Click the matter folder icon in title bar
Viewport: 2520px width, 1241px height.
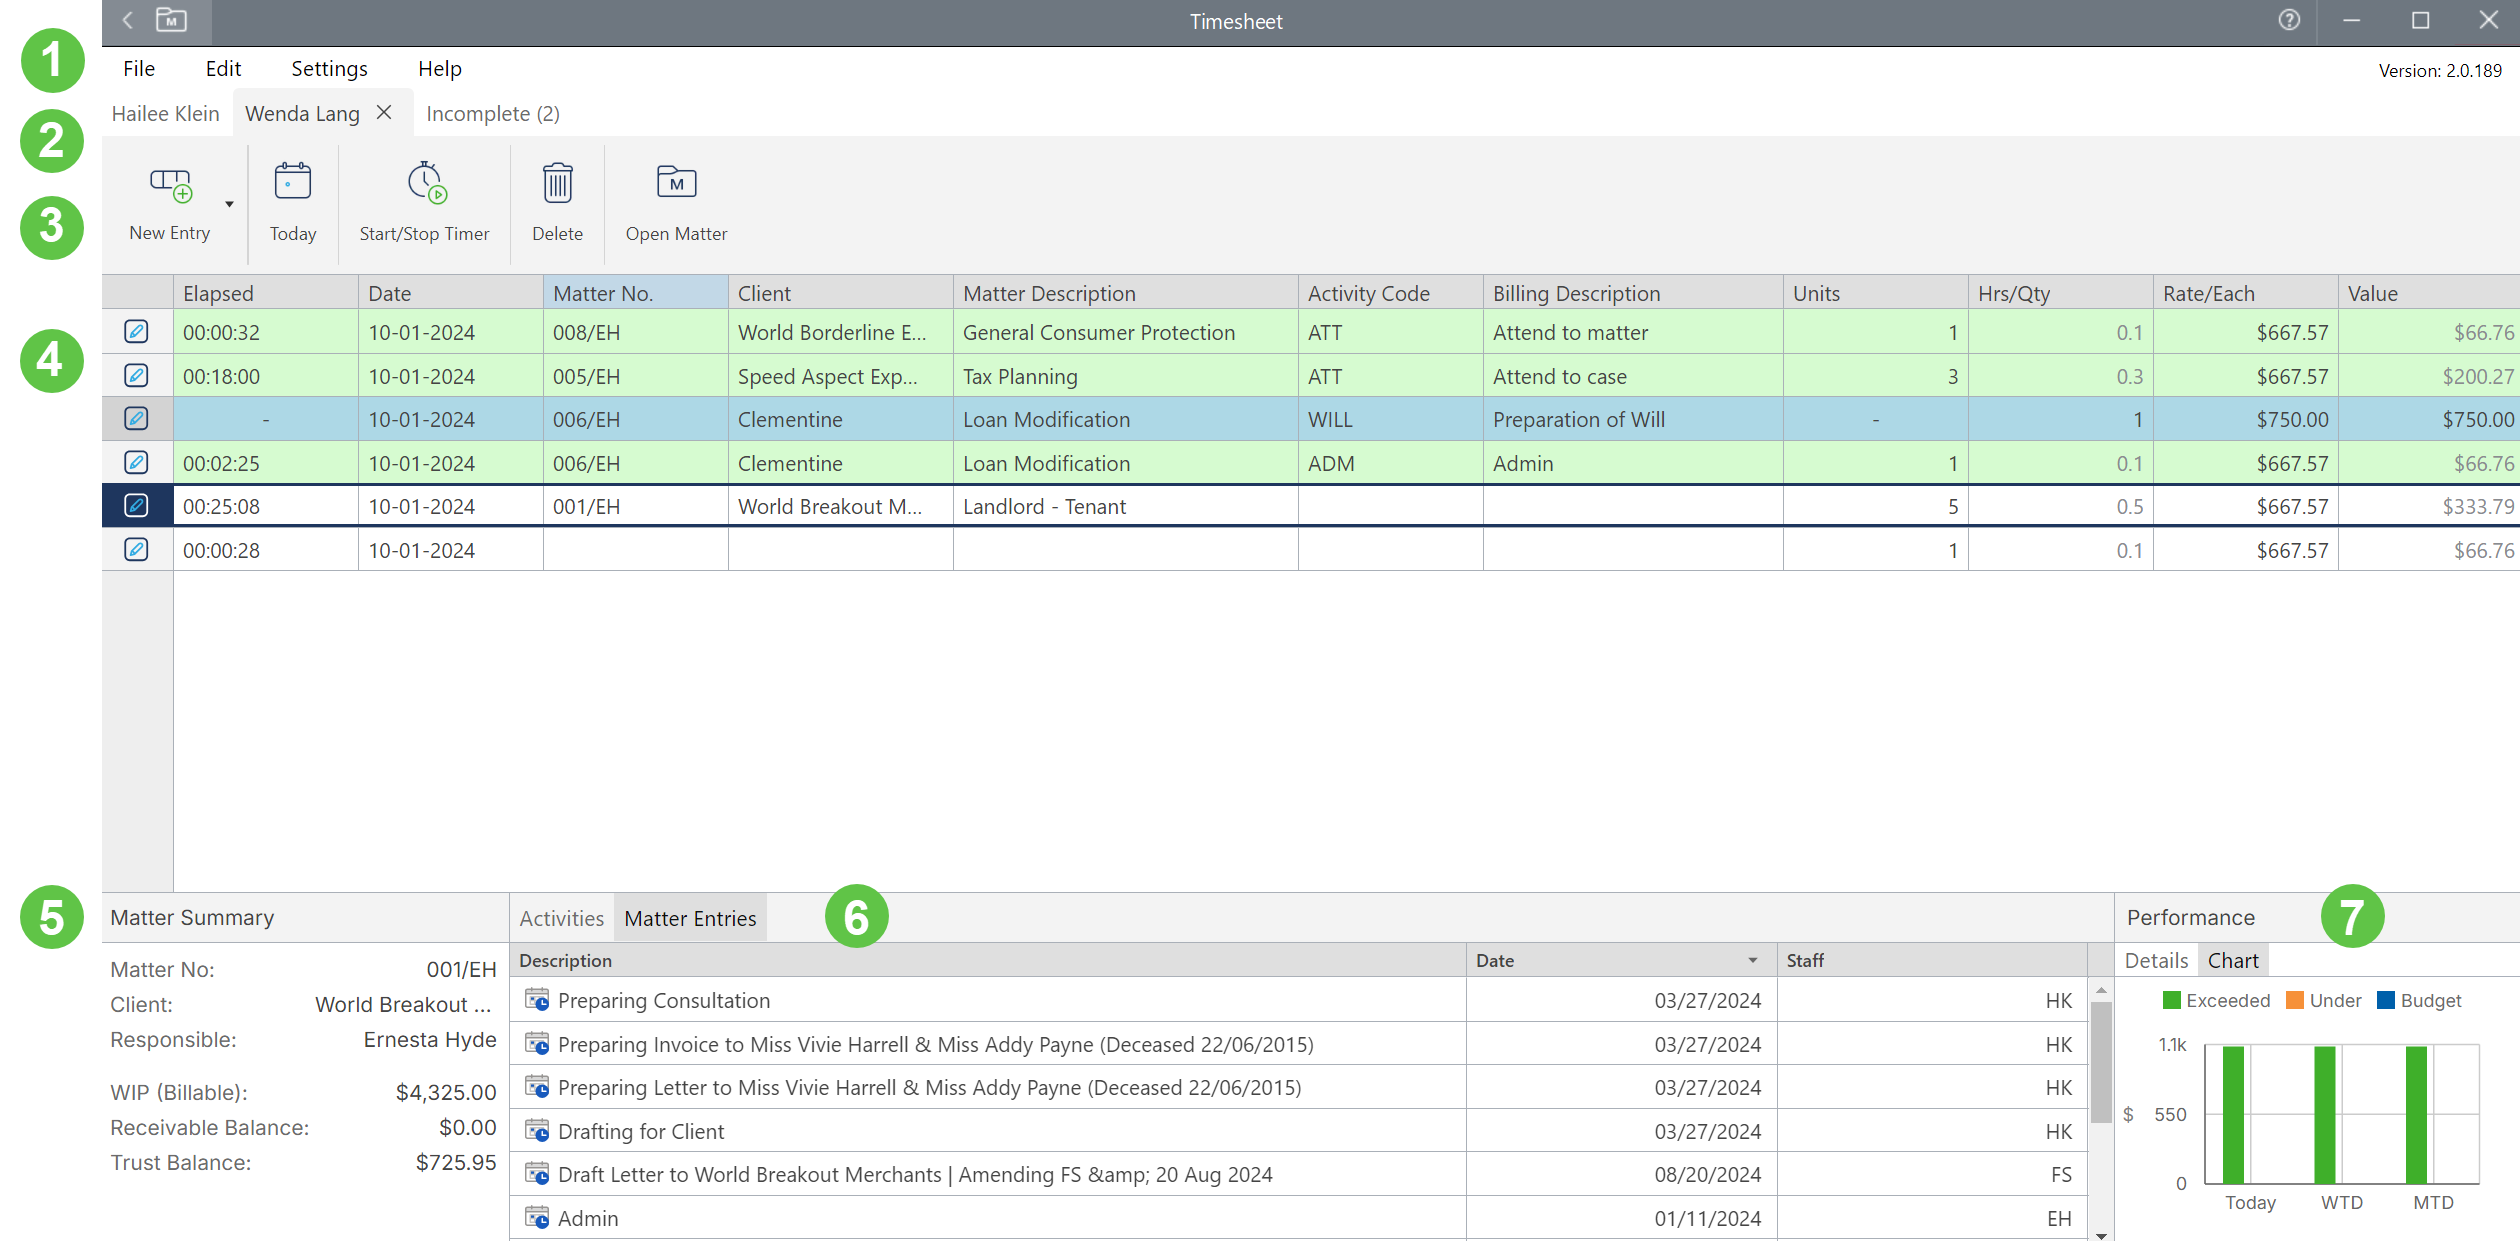coord(171,20)
